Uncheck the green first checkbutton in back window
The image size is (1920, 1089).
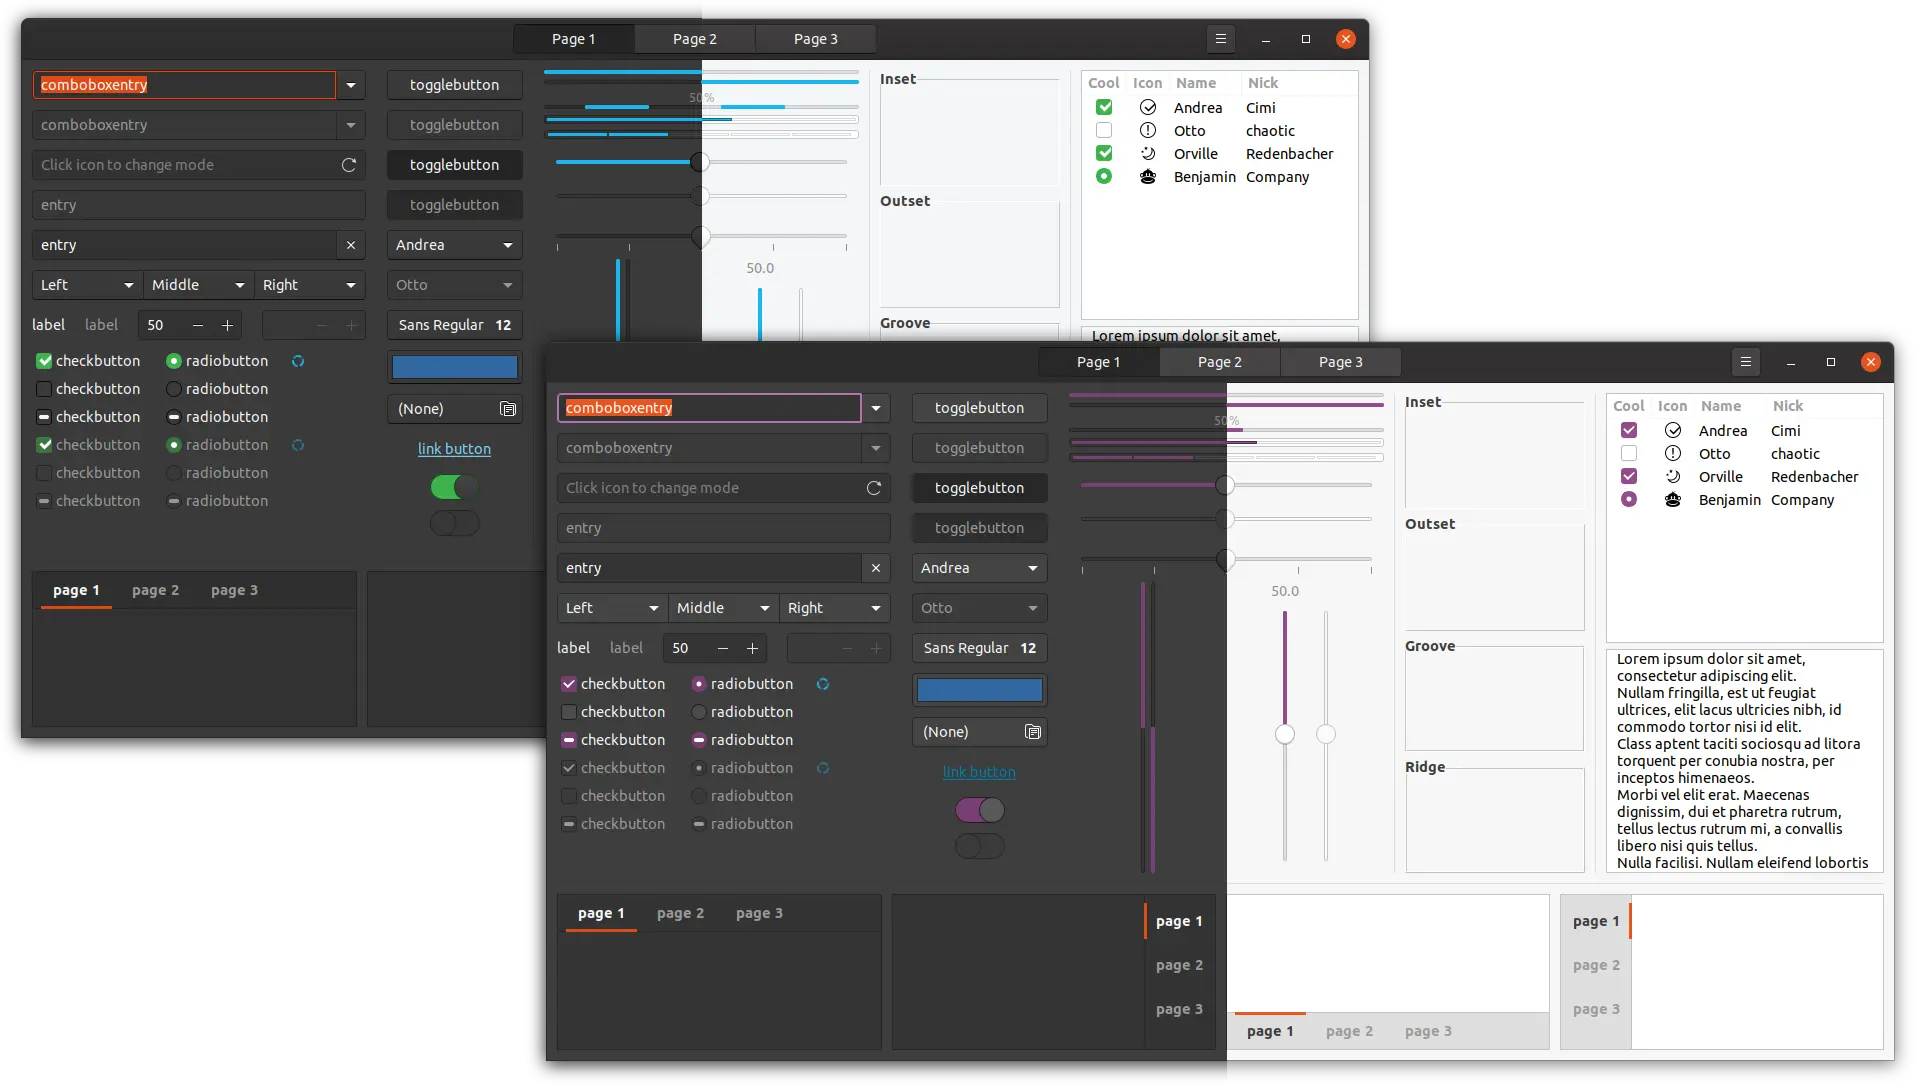pos(44,361)
